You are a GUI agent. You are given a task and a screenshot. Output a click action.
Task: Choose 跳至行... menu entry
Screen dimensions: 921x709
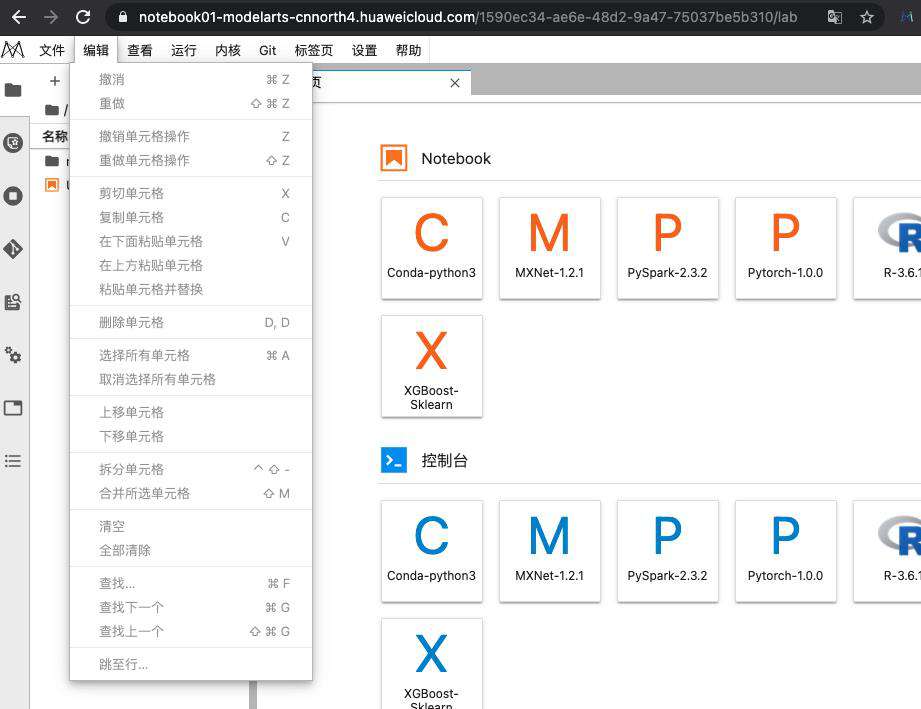(x=191, y=664)
